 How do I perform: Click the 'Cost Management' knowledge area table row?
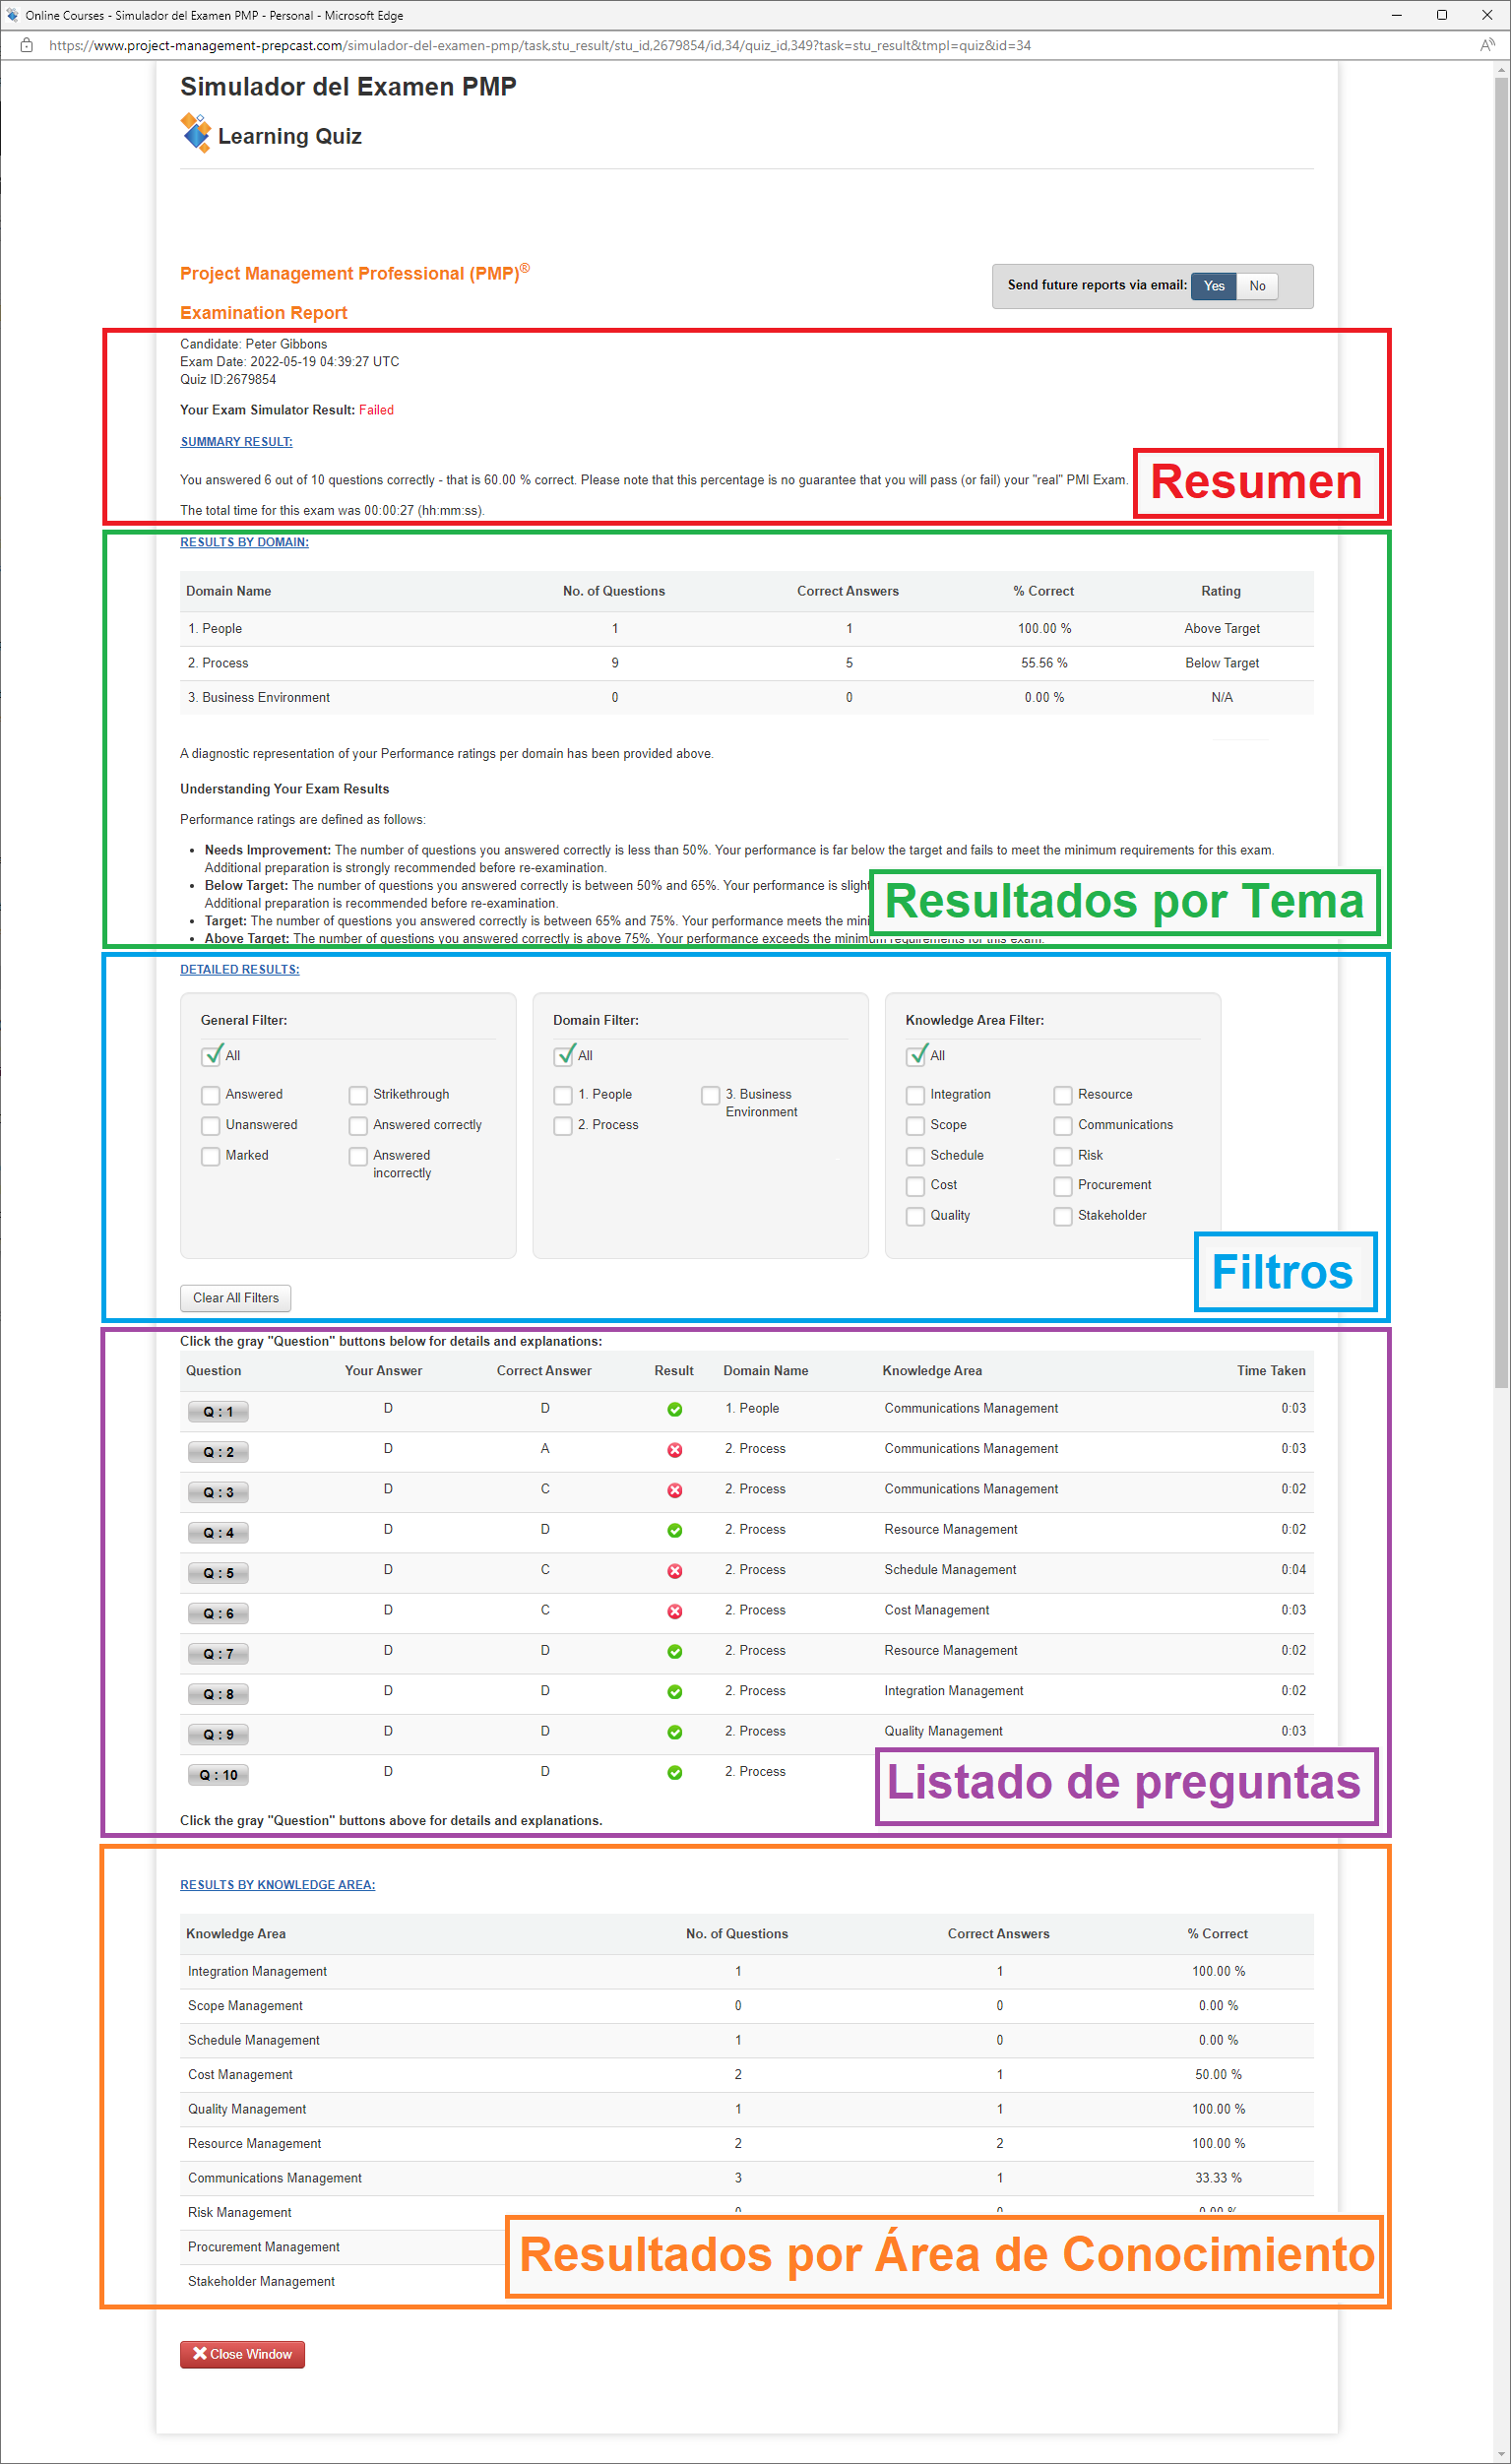746,2075
